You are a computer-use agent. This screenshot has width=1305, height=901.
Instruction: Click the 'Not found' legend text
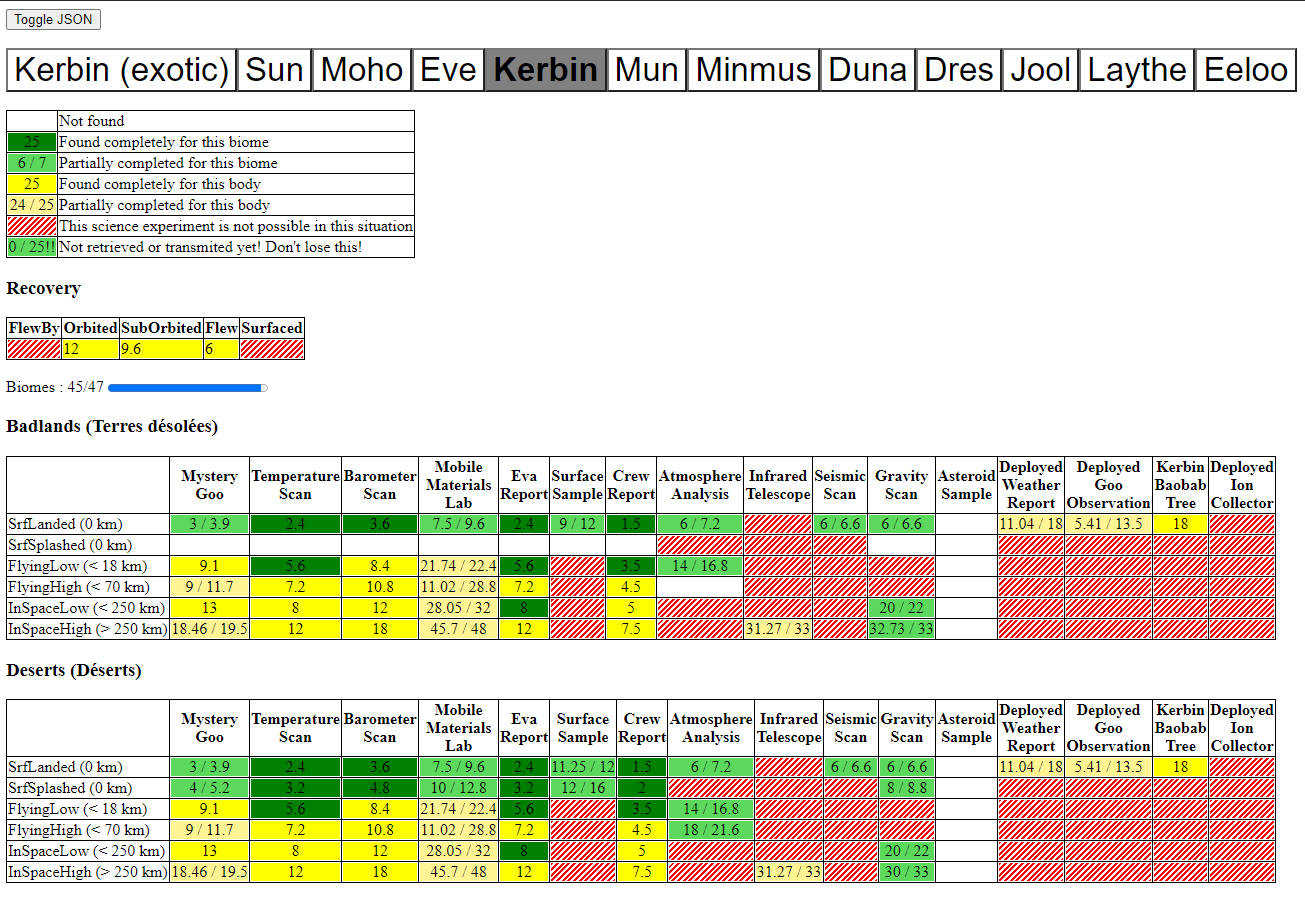[x=92, y=121]
